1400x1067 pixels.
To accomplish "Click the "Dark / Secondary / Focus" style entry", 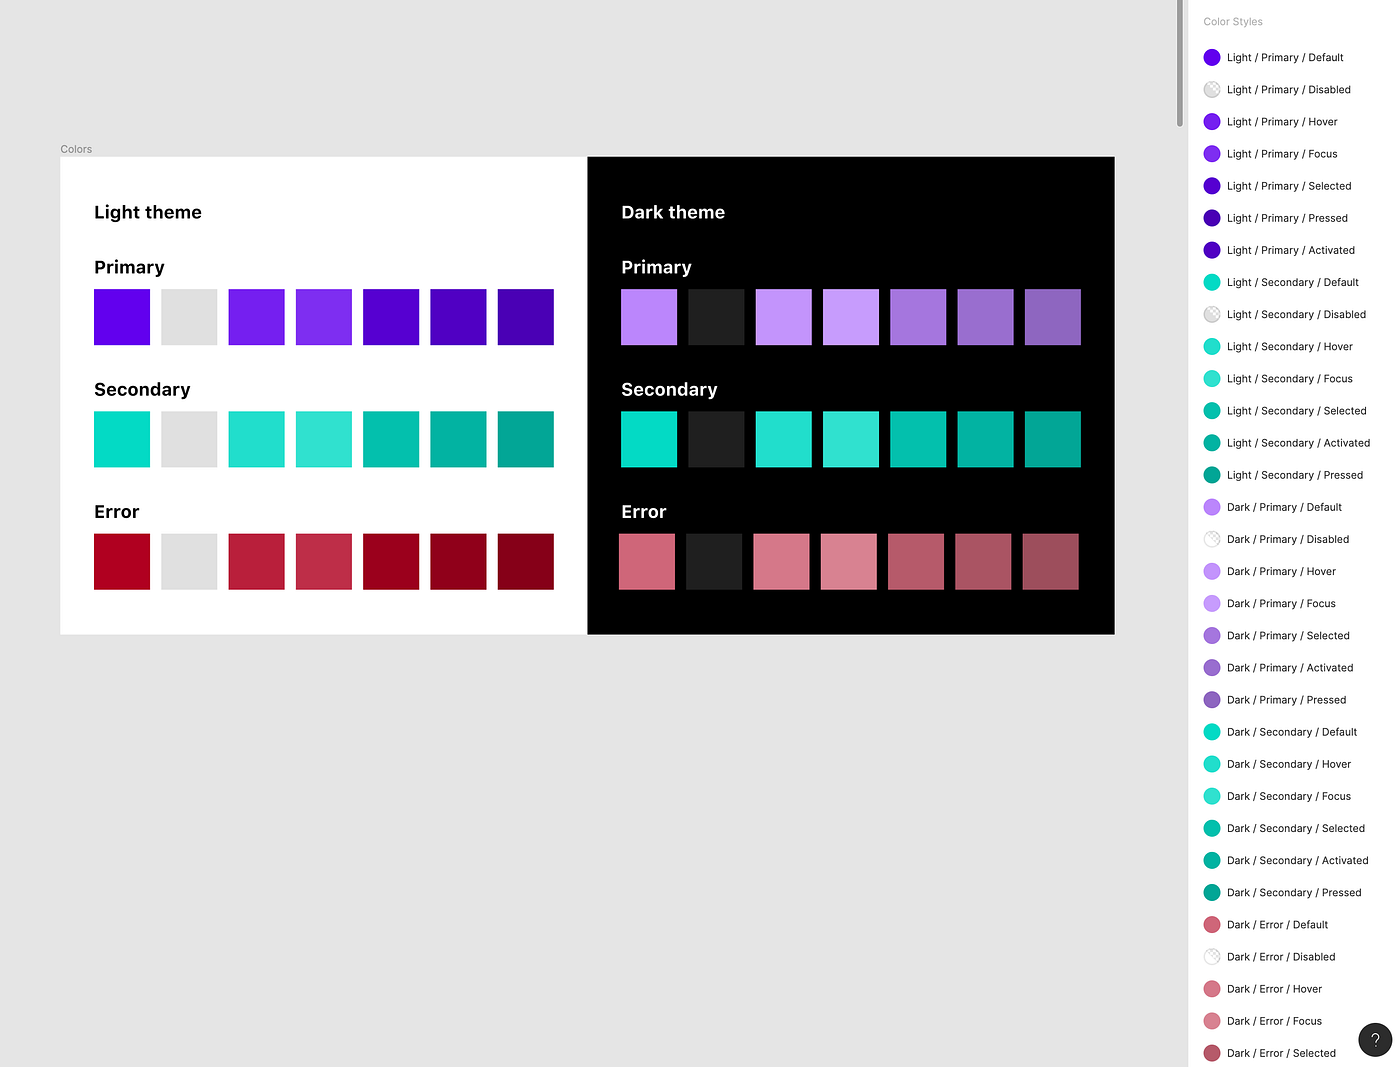I will tap(1289, 796).
